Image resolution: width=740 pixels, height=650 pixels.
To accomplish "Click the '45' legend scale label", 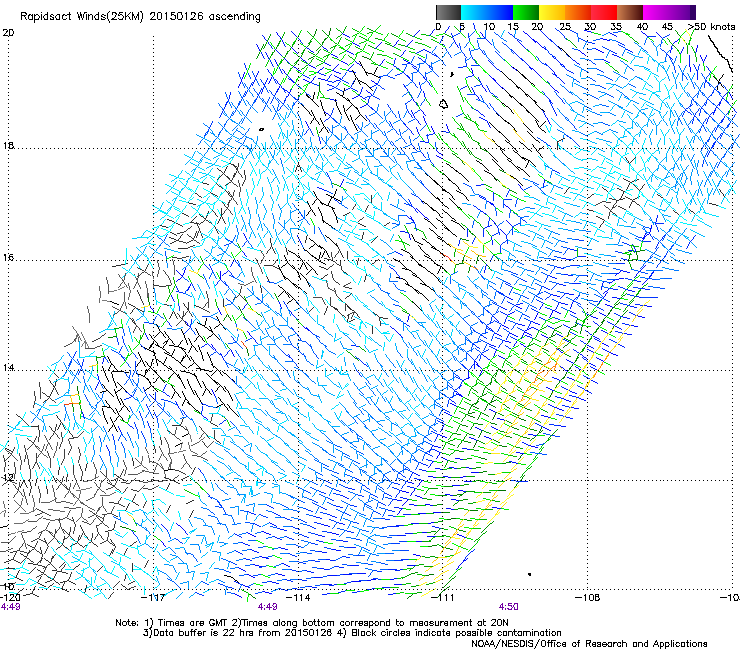I will 667,27.
